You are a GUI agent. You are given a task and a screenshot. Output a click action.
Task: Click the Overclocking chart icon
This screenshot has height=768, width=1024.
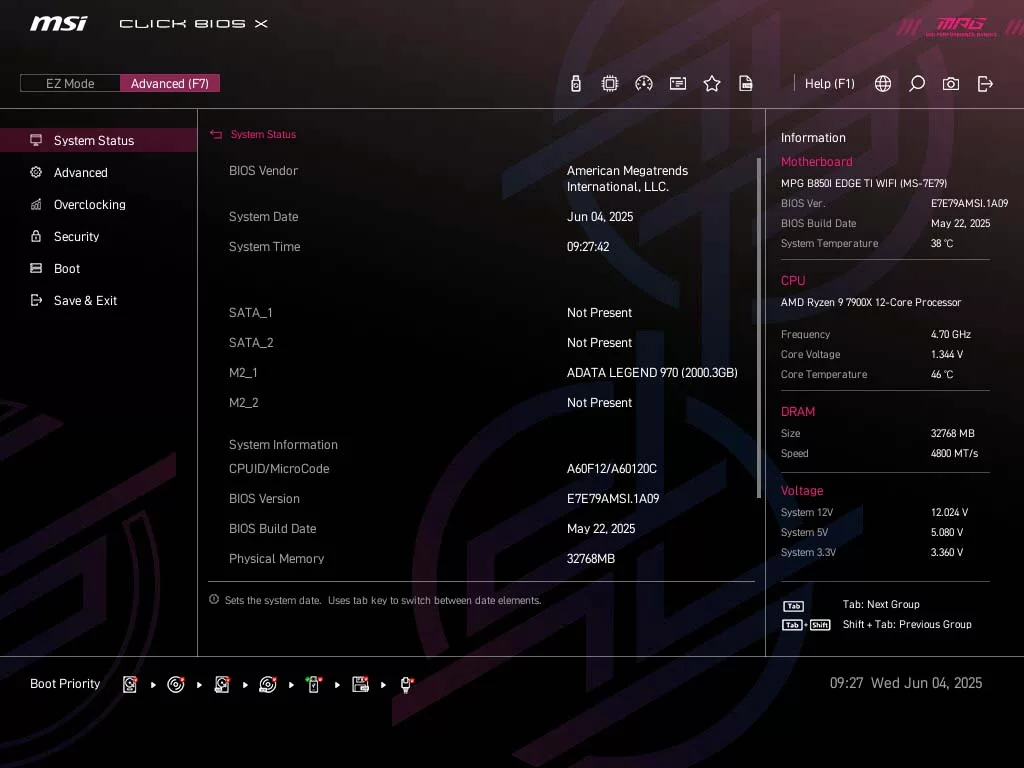click(36, 204)
